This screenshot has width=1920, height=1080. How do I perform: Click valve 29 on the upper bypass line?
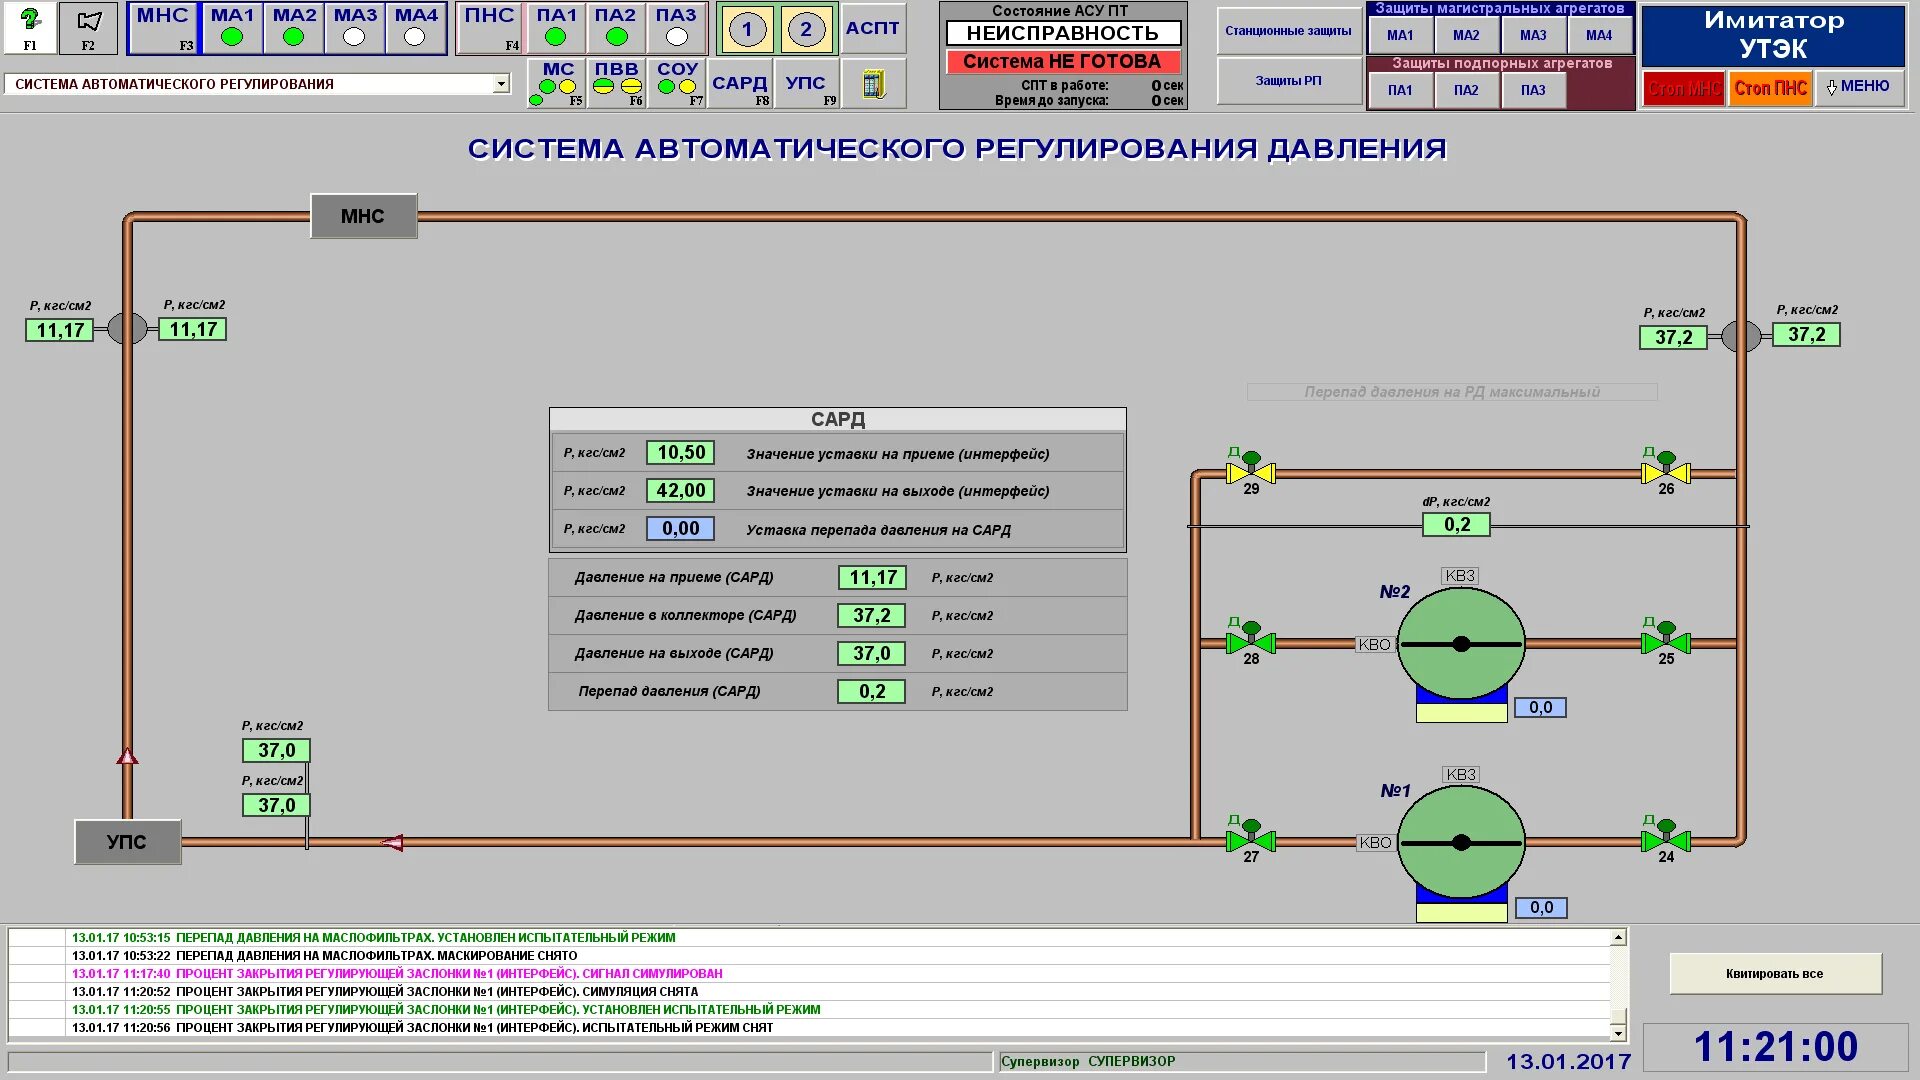pyautogui.click(x=1250, y=472)
